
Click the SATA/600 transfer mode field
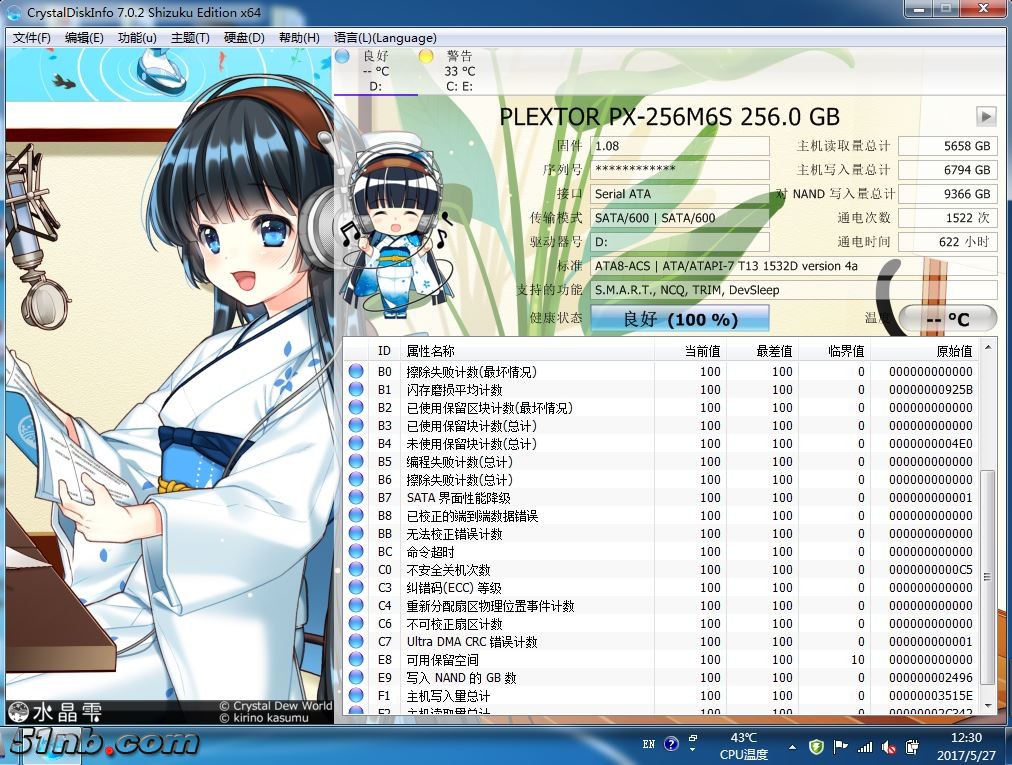tap(680, 218)
